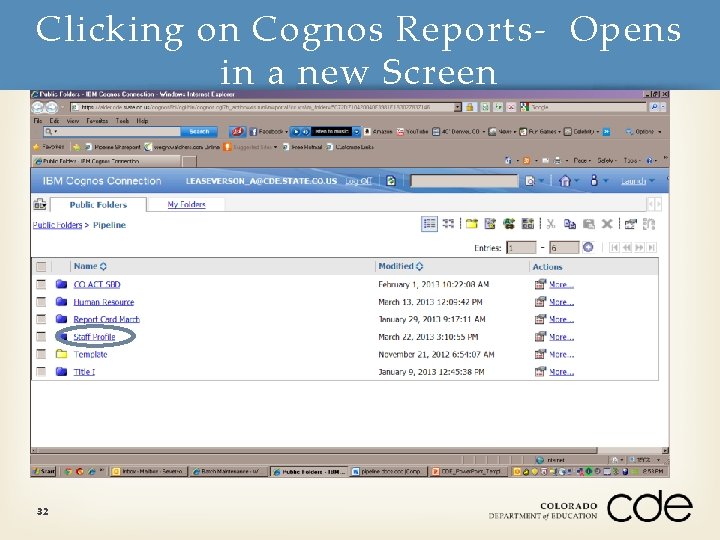Click the Facebook toolbar icon
This screenshot has width=720, height=540.
253,132
